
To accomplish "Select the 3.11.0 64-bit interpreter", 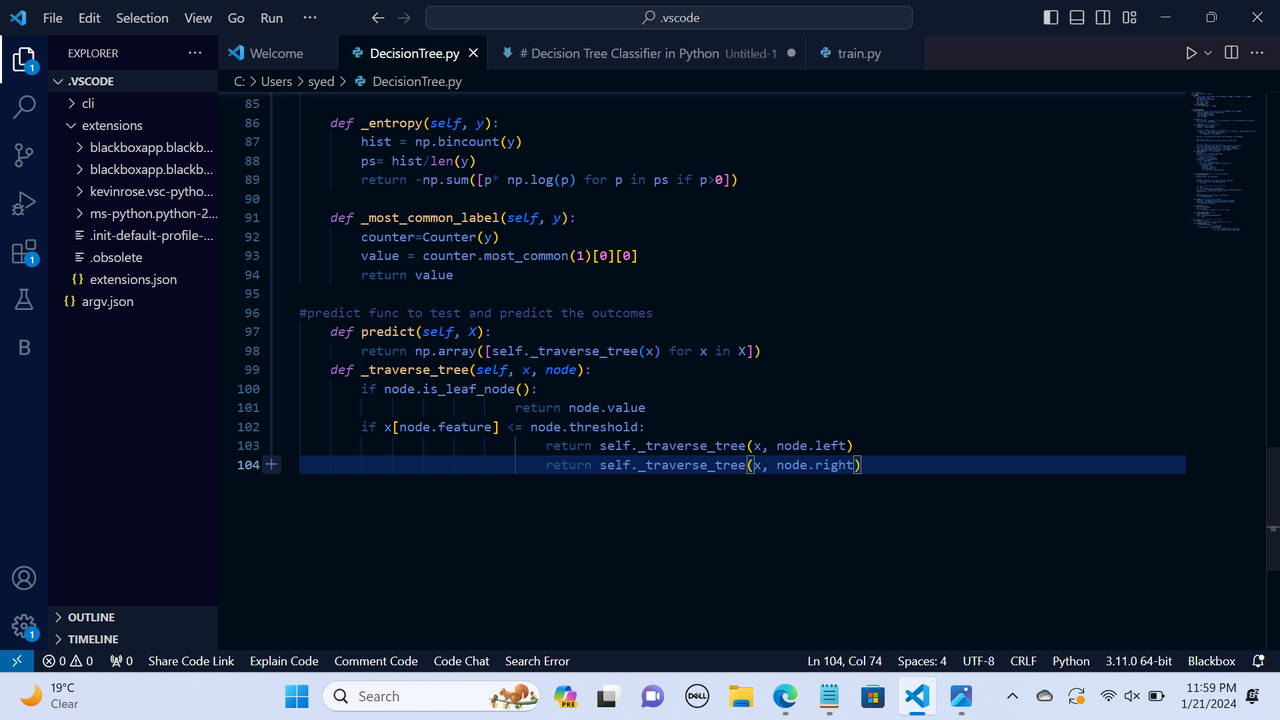I will tap(1139, 661).
